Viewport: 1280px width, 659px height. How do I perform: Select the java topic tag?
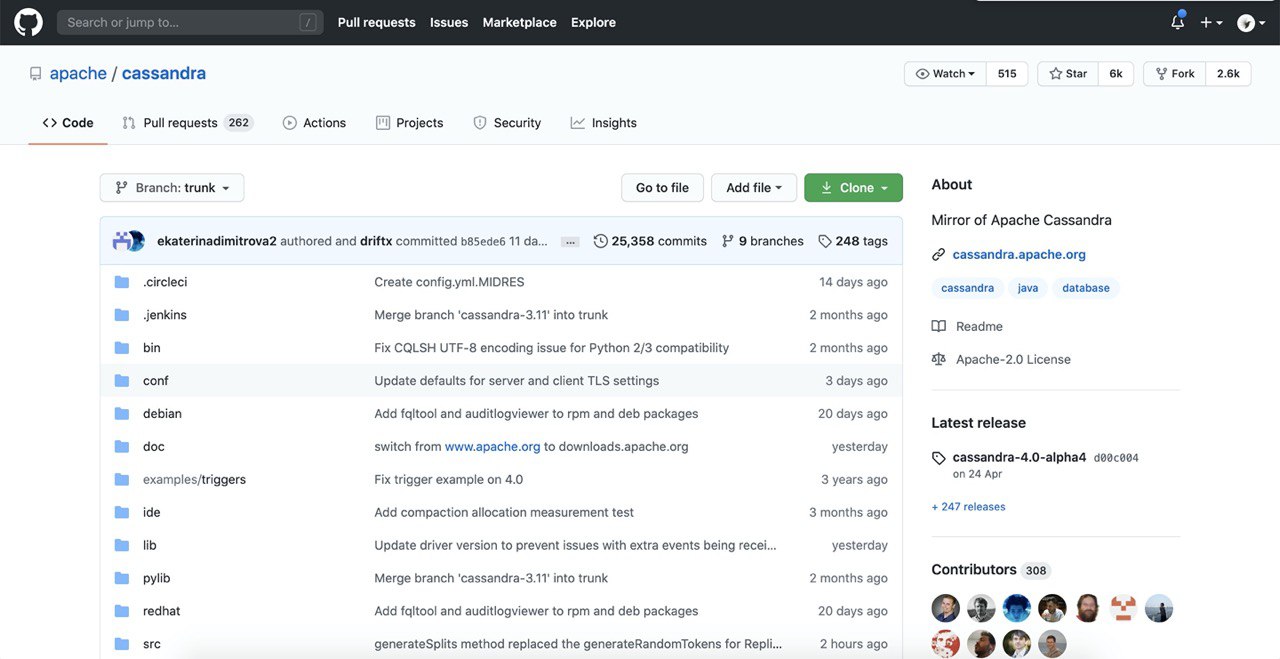point(1028,288)
